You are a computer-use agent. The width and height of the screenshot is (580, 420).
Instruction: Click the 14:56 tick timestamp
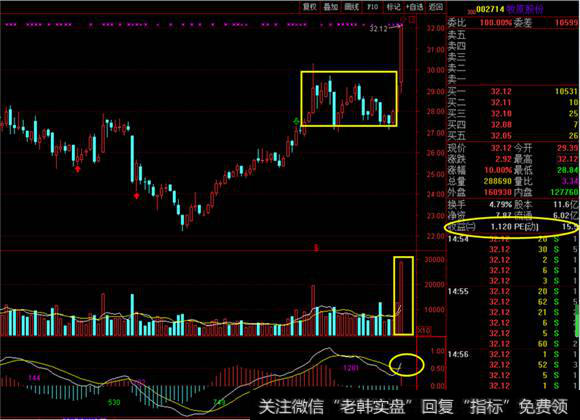(458, 355)
